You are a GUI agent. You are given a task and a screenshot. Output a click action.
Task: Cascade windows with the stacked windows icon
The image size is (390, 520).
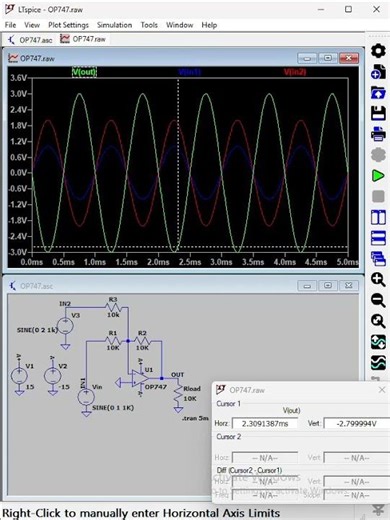(x=378, y=259)
